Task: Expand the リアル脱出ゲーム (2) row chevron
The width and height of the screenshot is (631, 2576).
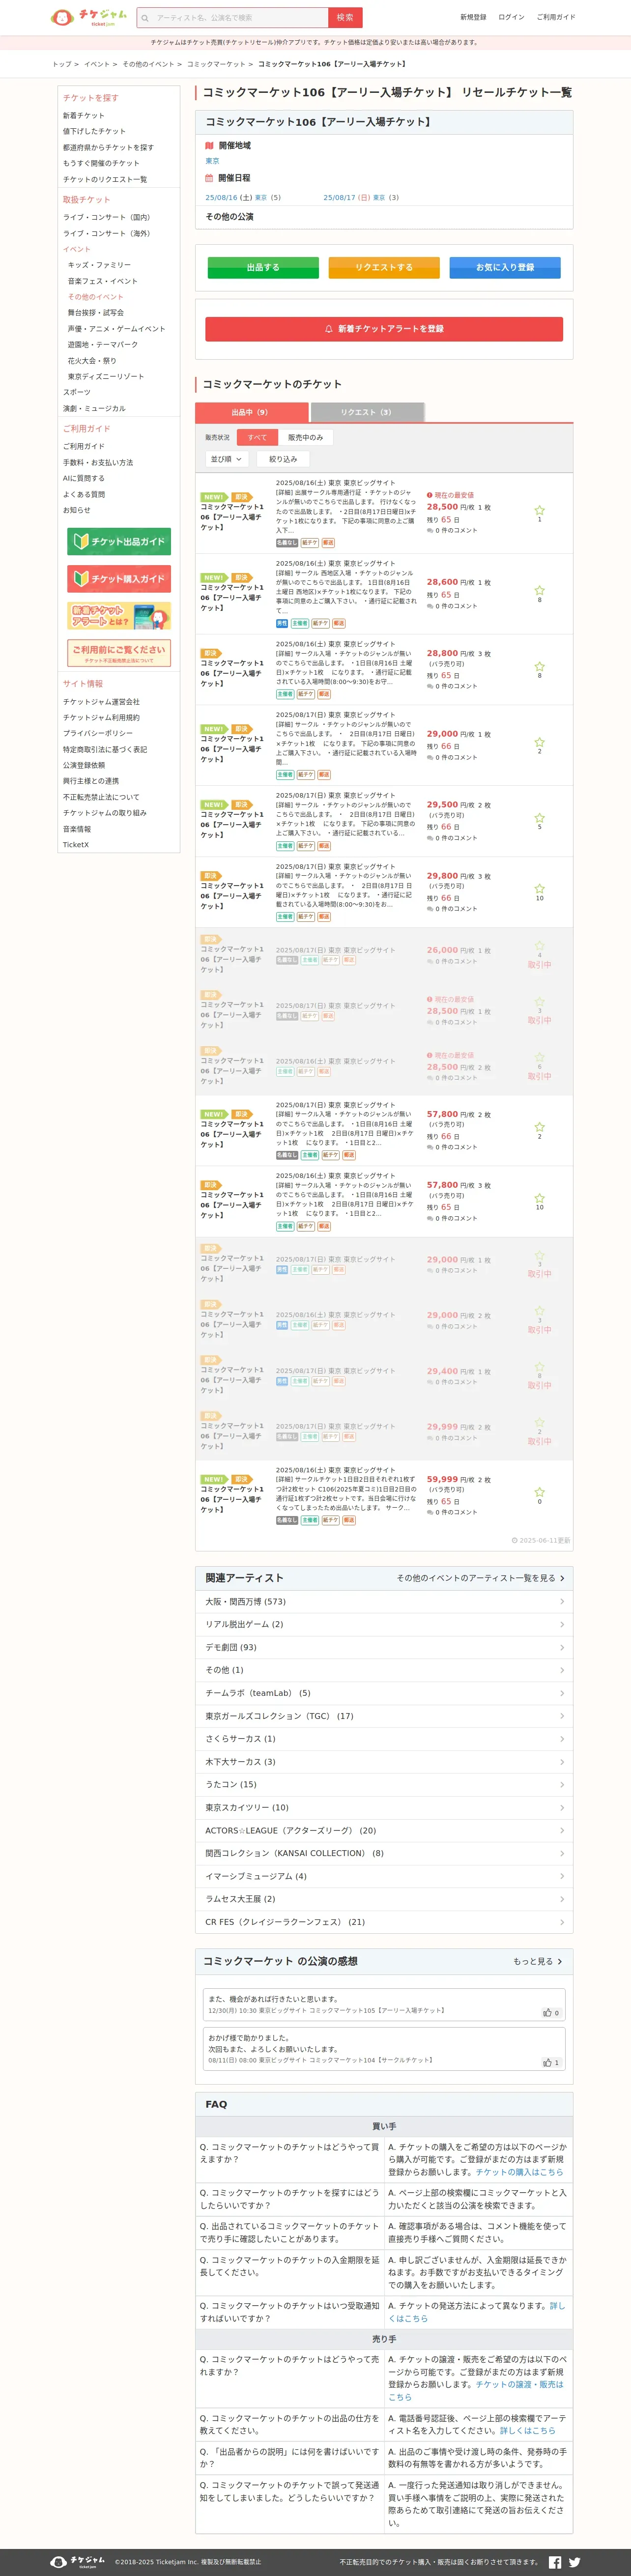Action: (x=562, y=1625)
